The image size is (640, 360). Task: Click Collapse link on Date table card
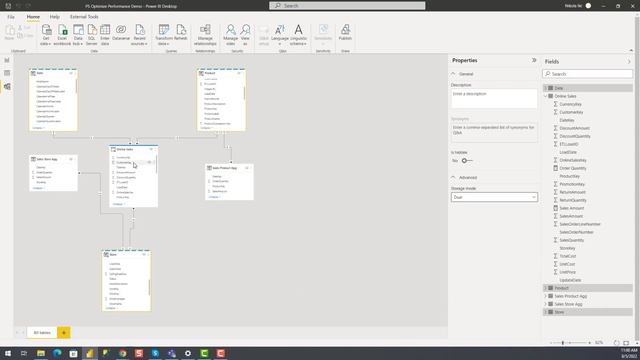pyautogui.click(x=38, y=128)
